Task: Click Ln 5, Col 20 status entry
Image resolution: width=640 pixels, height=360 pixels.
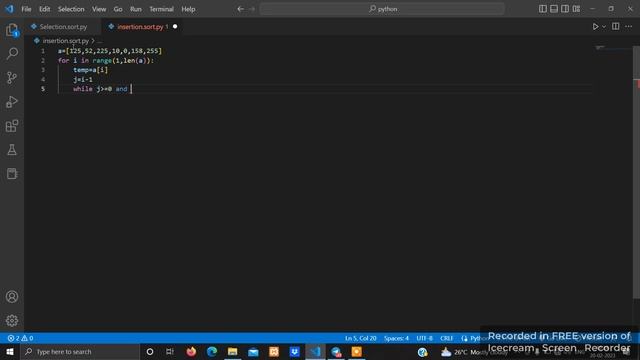Action: point(361,338)
